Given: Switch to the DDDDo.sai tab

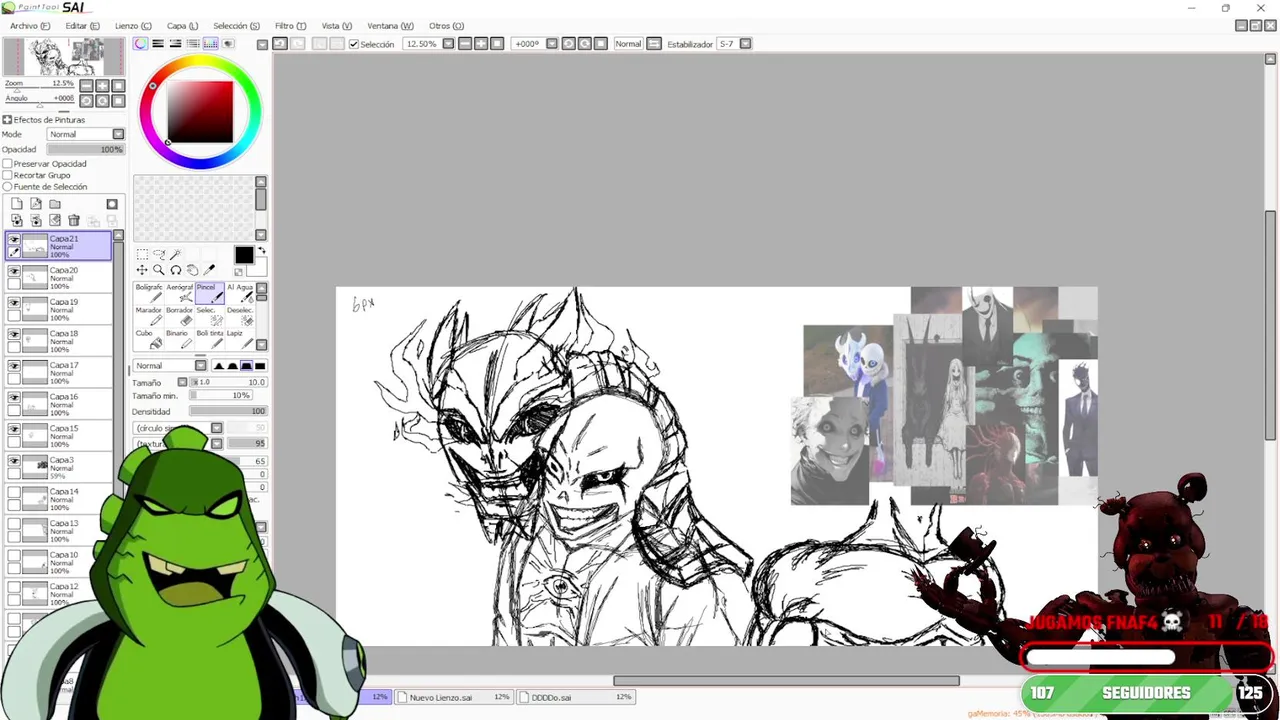Looking at the screenshot, I should [576, 697].
